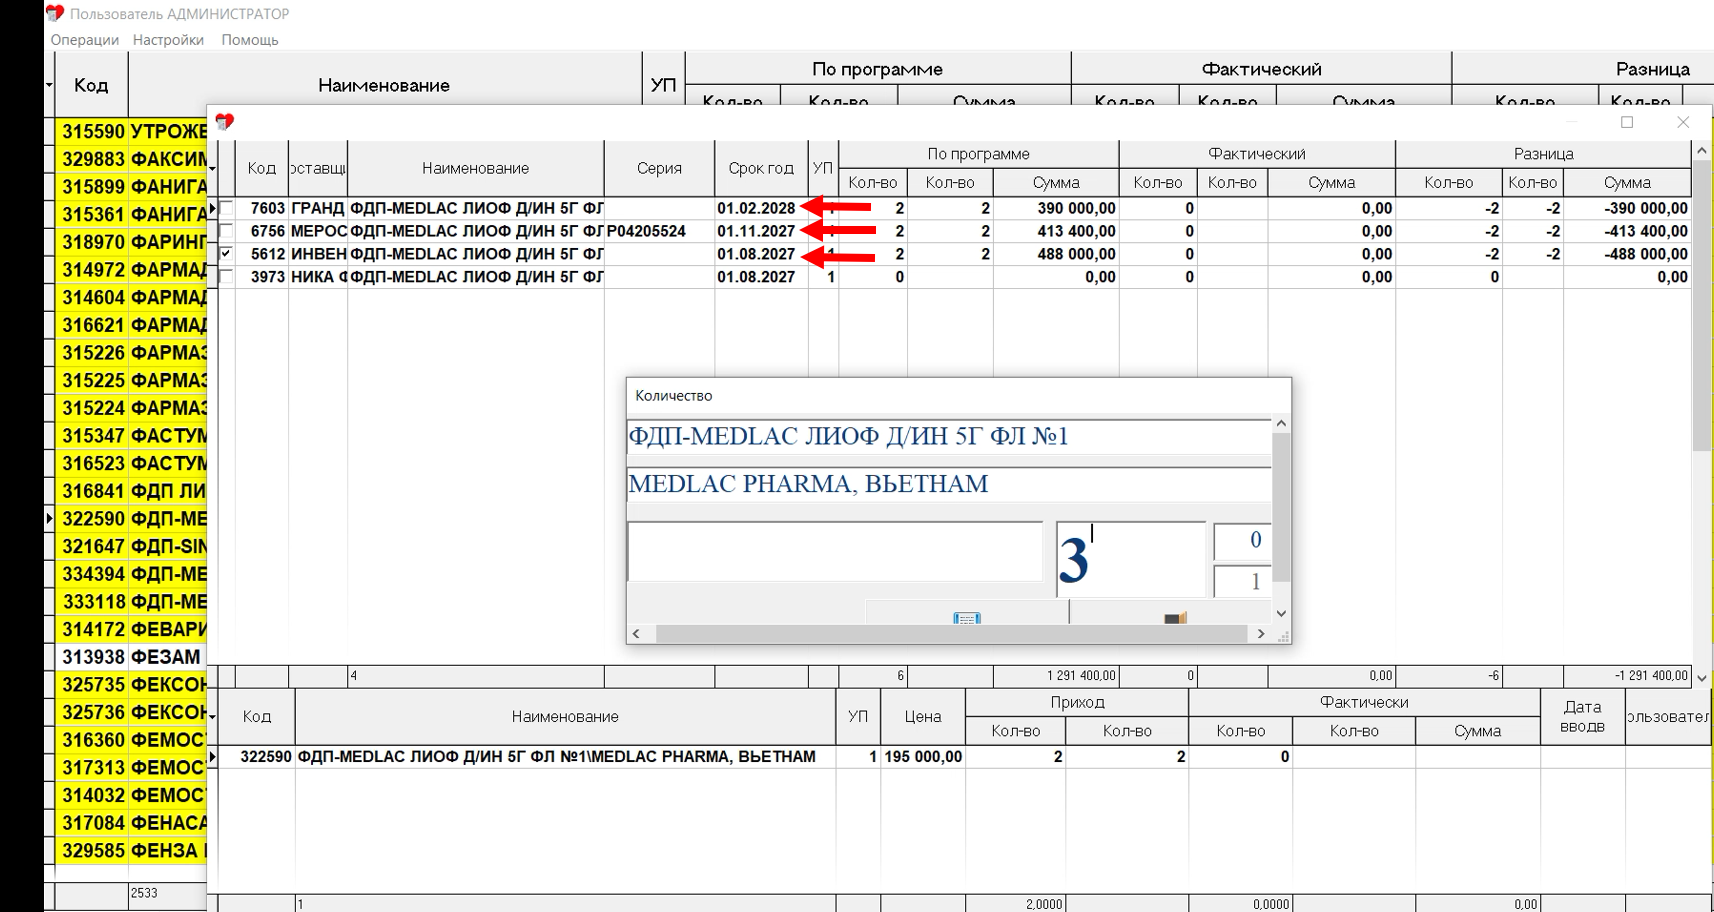This screenshot has width=1714, height=912.
Task: Open the Операции menu
Action: click(85, 40)
